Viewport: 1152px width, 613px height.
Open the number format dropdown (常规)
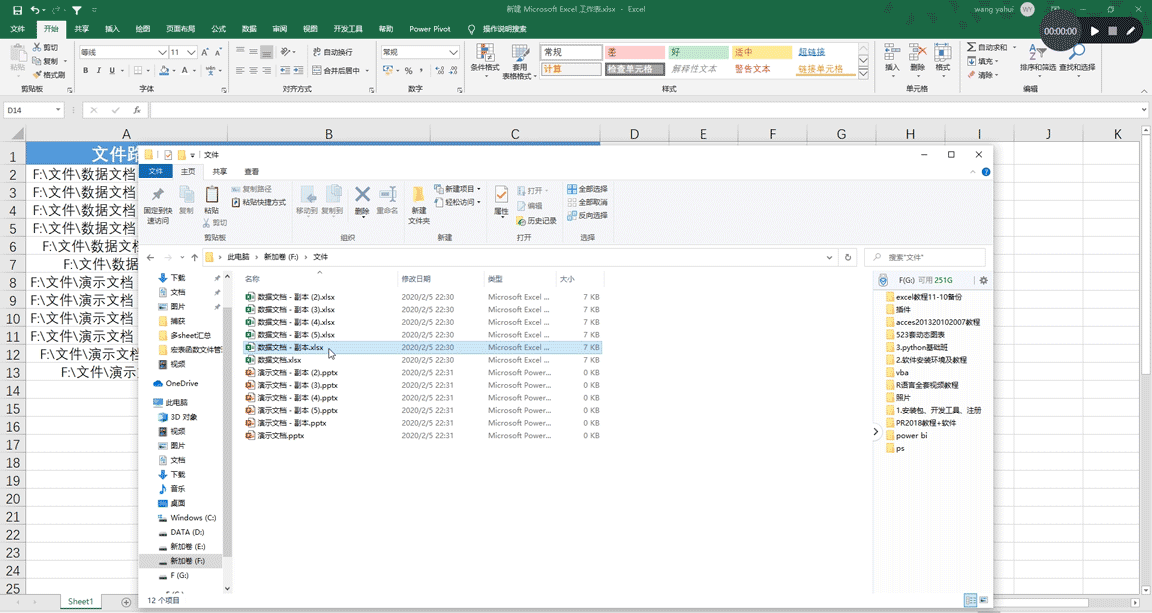(453, 52)
